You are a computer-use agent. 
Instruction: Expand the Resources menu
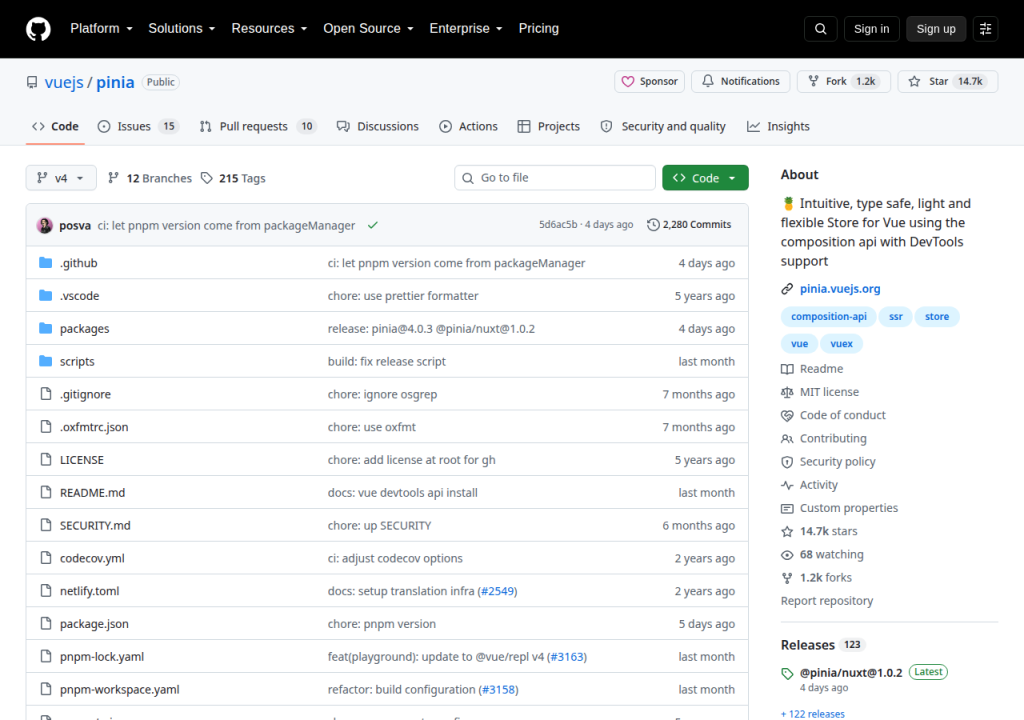269,29
